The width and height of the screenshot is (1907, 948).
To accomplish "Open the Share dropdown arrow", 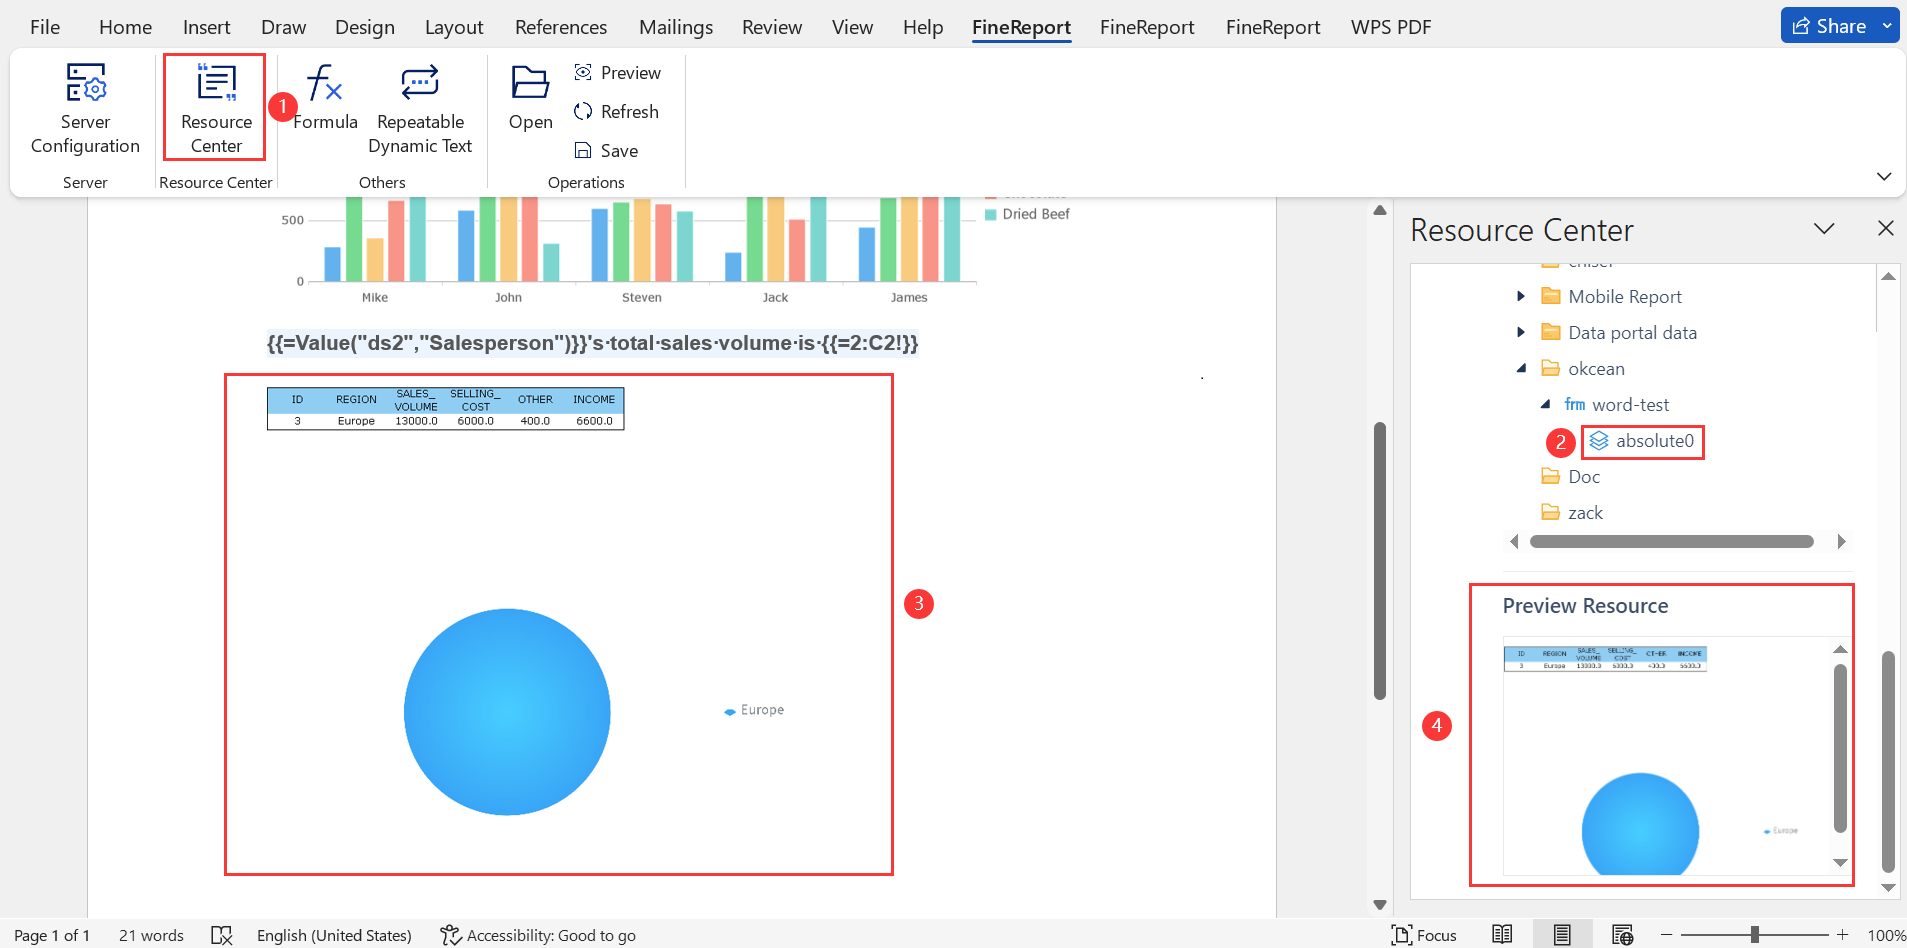I will [1887, 26].
